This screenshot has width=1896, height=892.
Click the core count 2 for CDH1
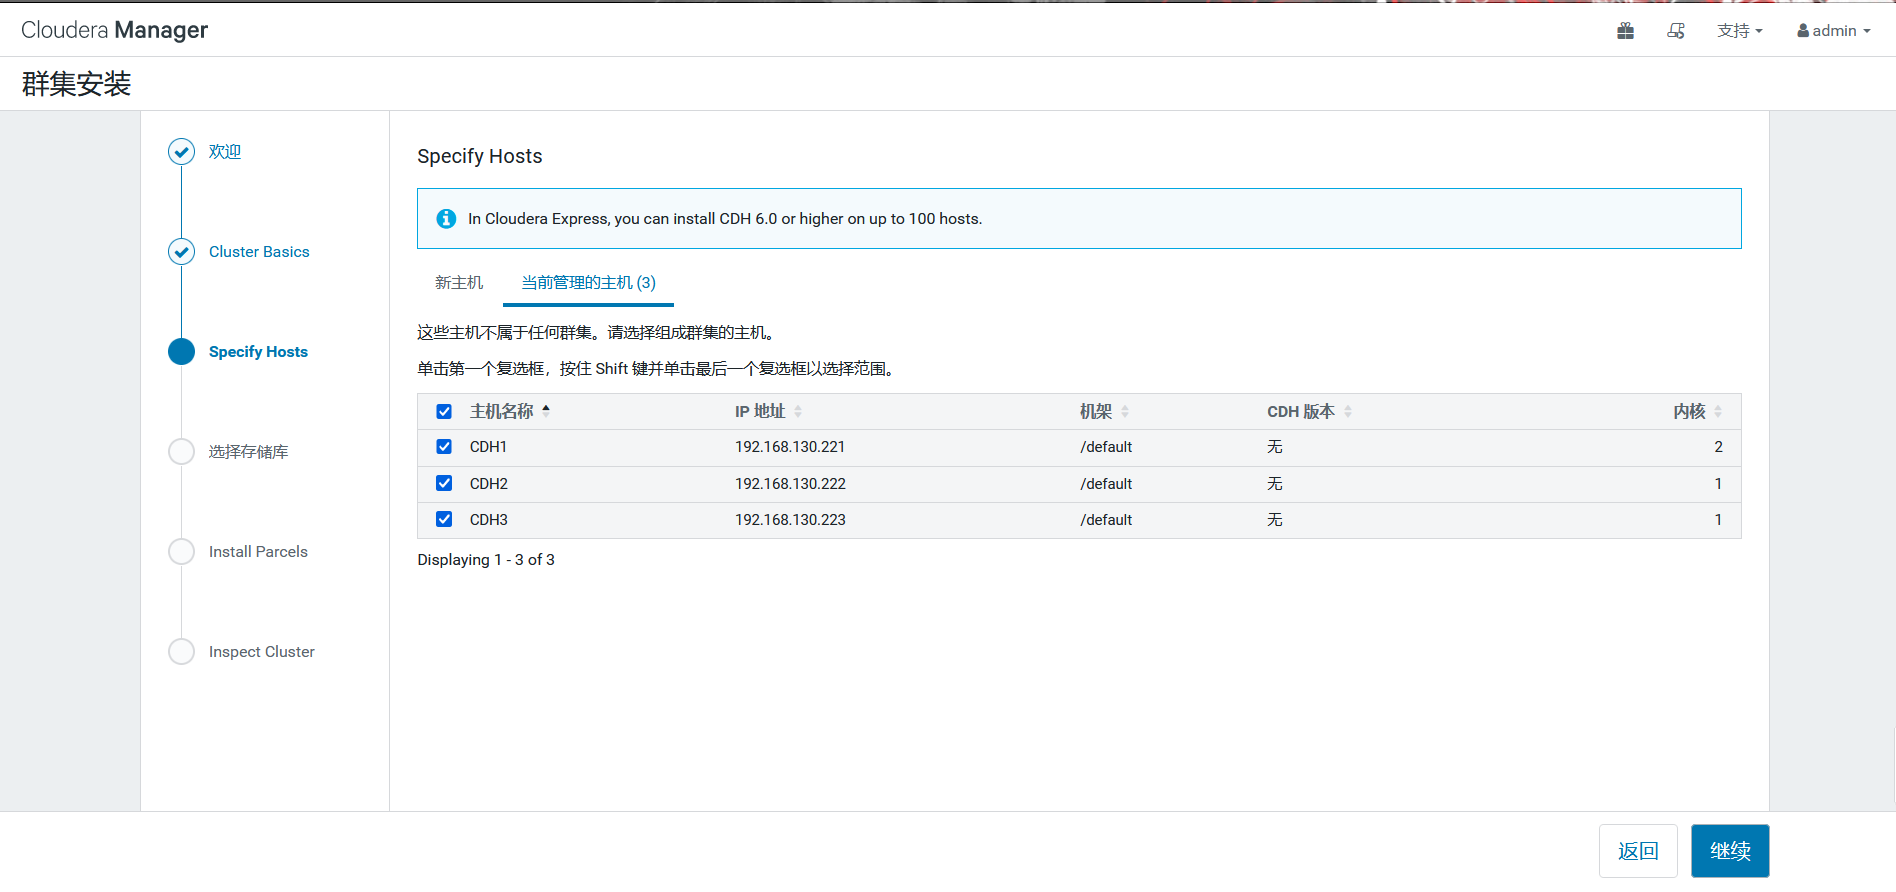point(1718,447)
